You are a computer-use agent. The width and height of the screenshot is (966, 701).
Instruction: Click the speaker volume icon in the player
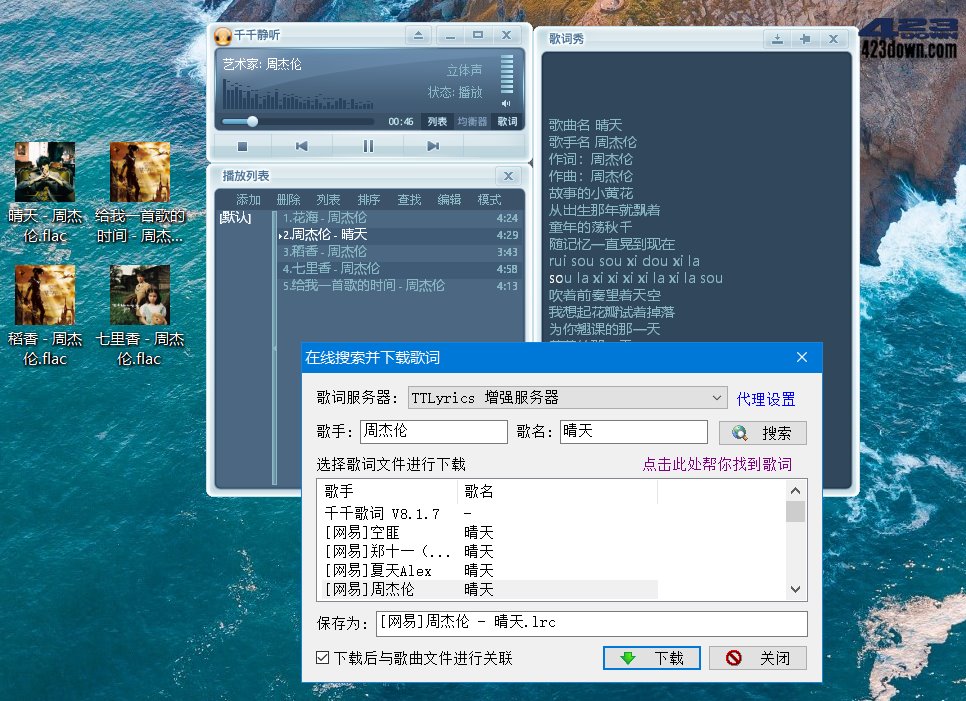pos(506,102)
